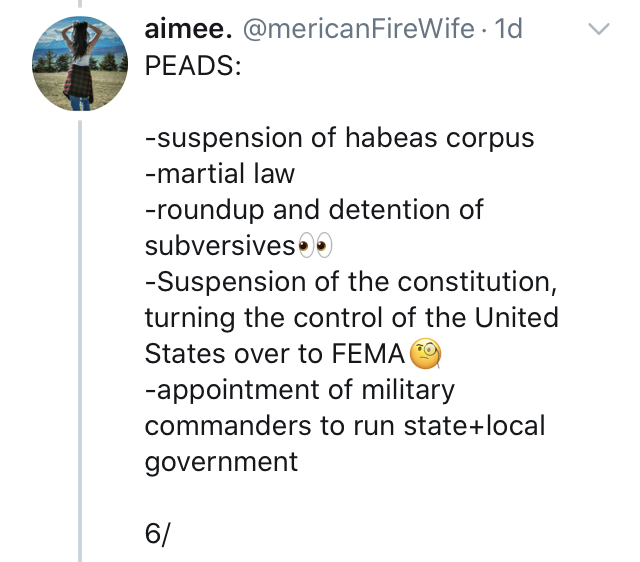The width and height of the screenshot is (640, 562).
Task: Click the thread connector line below avatar
Action: [x=80, y=341]
